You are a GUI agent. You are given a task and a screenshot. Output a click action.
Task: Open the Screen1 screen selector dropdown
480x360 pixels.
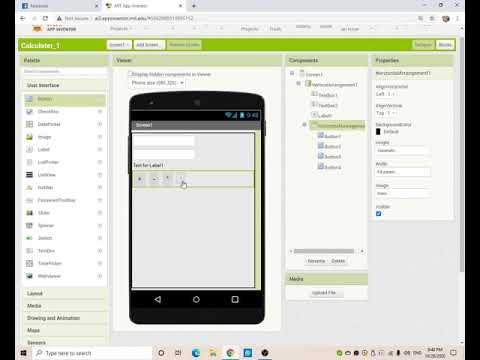[119, 45]
